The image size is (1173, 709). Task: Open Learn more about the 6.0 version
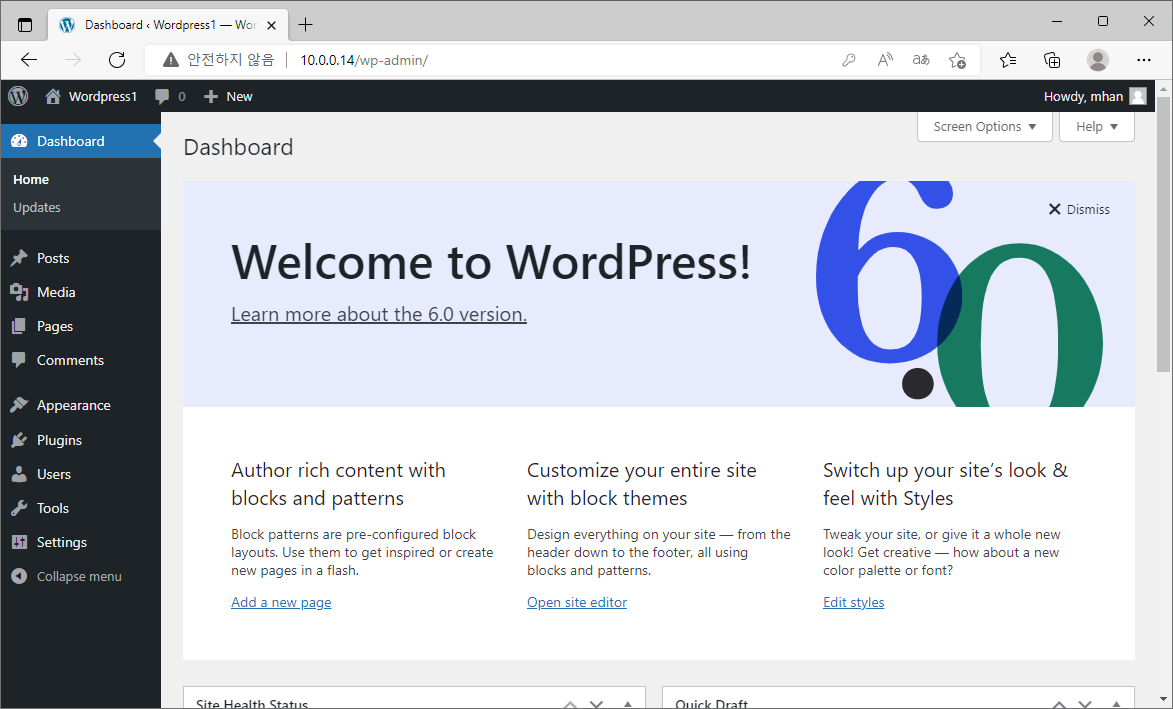click(x=379, y=314)
